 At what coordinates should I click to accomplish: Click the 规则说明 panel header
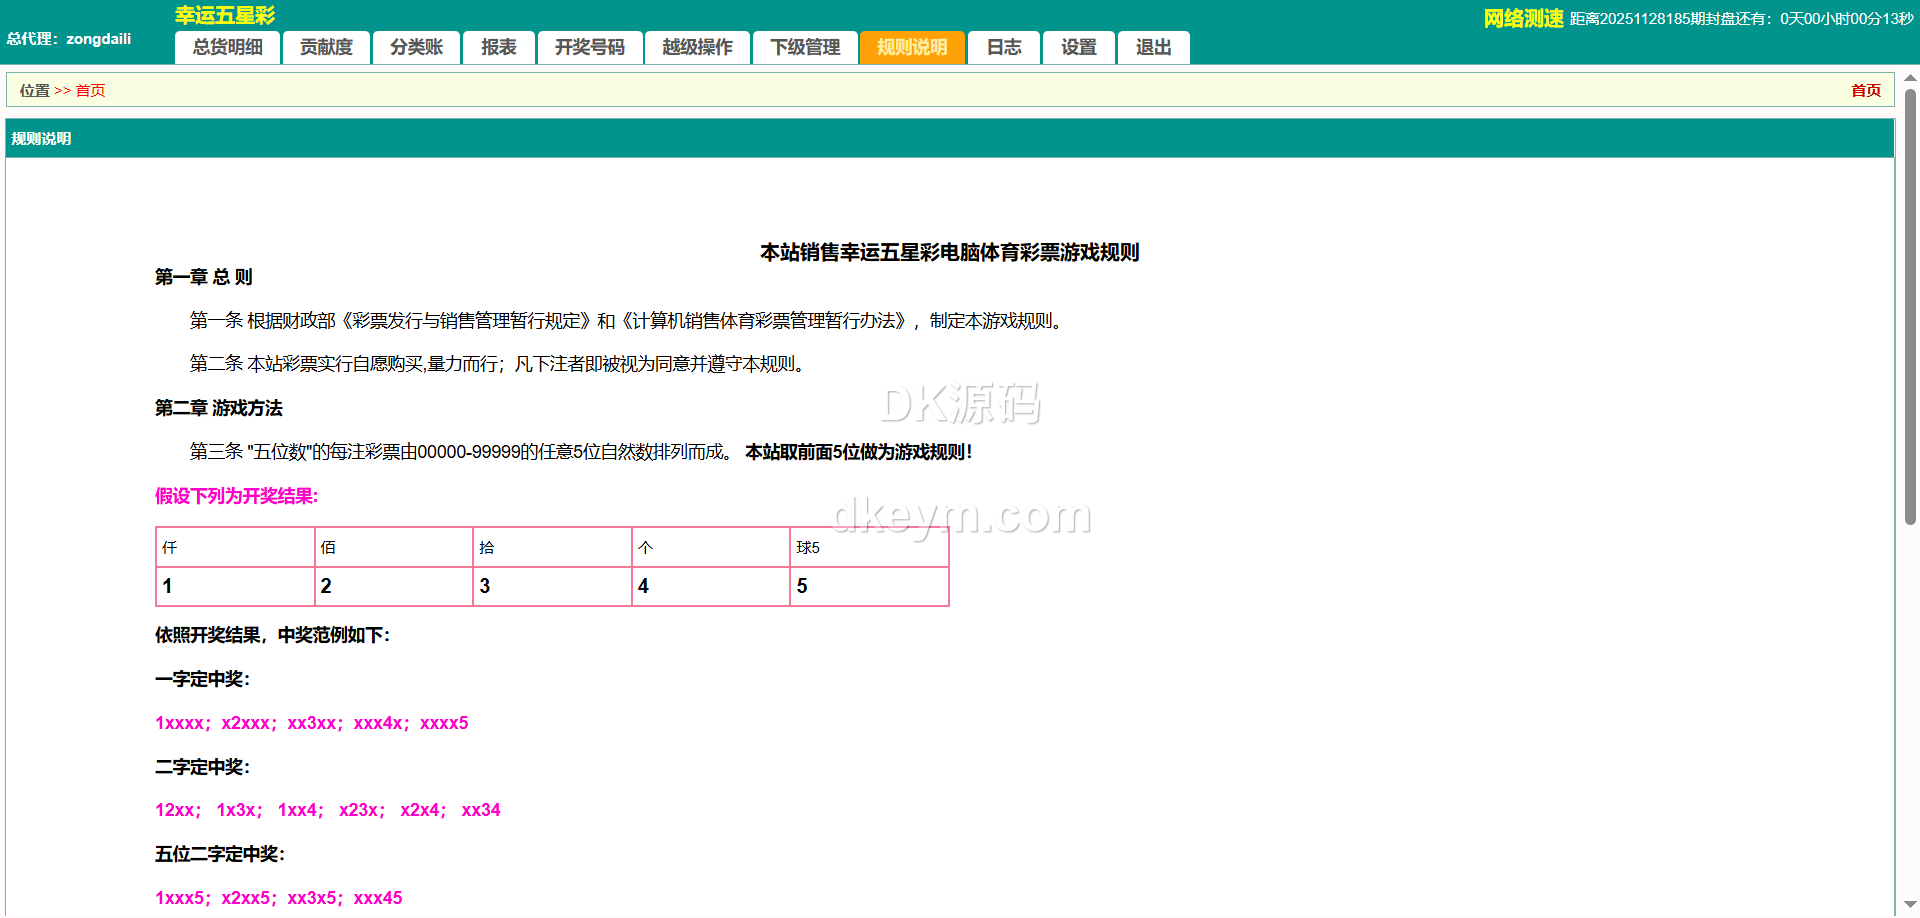point(41,139)
